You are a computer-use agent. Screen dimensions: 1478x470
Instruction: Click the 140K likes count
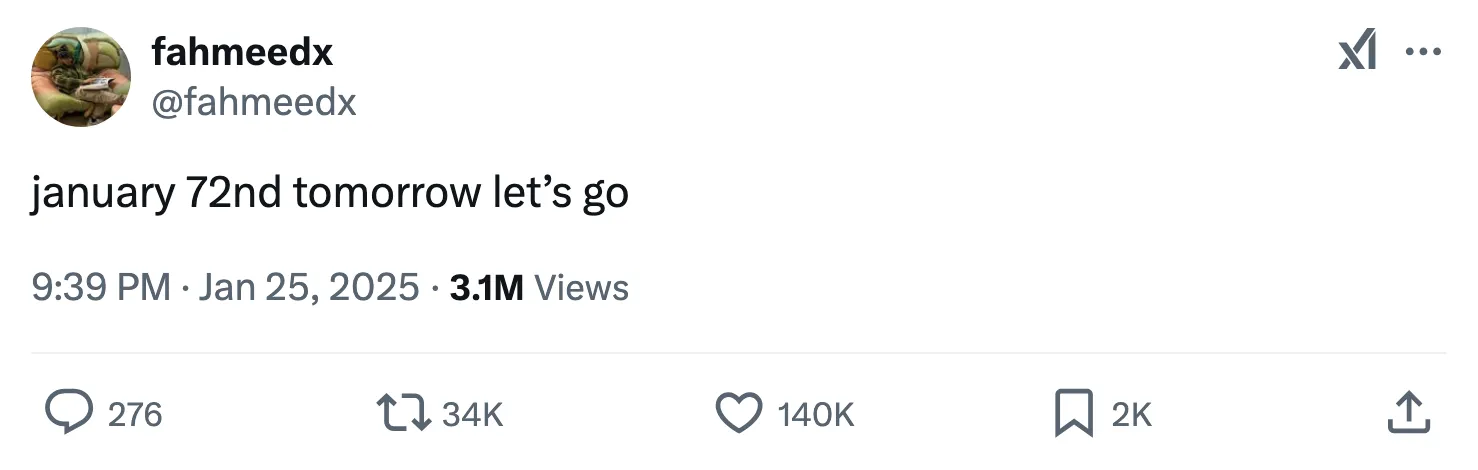(x=816, y=414)
